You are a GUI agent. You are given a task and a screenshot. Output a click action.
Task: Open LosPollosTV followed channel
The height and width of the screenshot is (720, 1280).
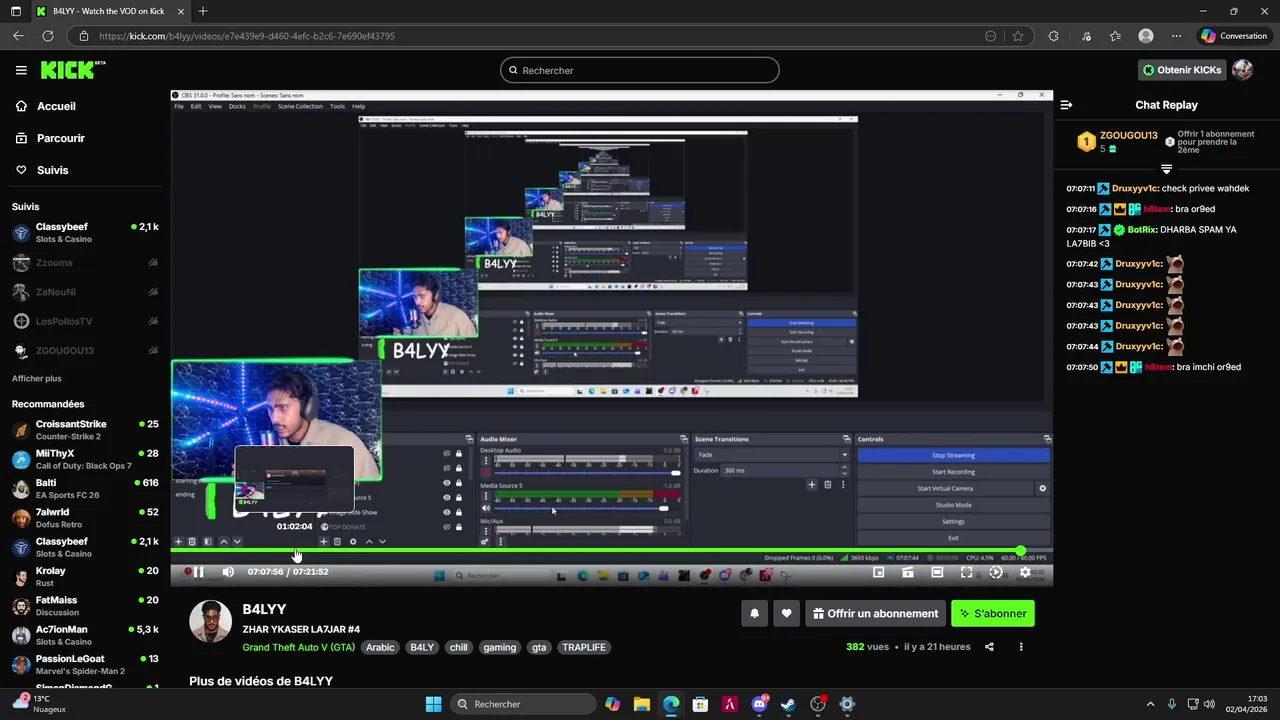[x=85, y=321]
